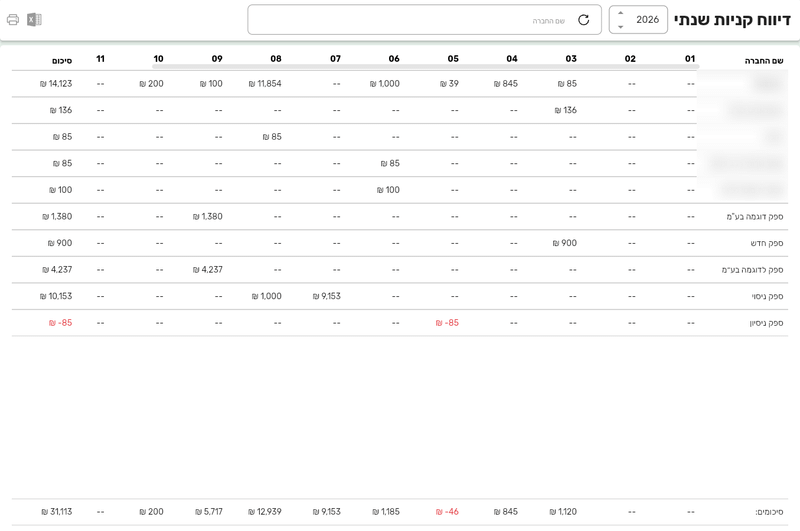Click the print report icon
This screenshot has height=531, width=800.
pyautogui.click(x=13, y=20)
